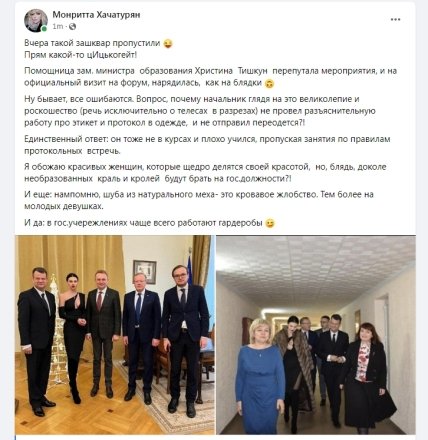428x440 pixels.
Task: Click the paragraph starting "Единственный ответ"
Action: [207, 145]
